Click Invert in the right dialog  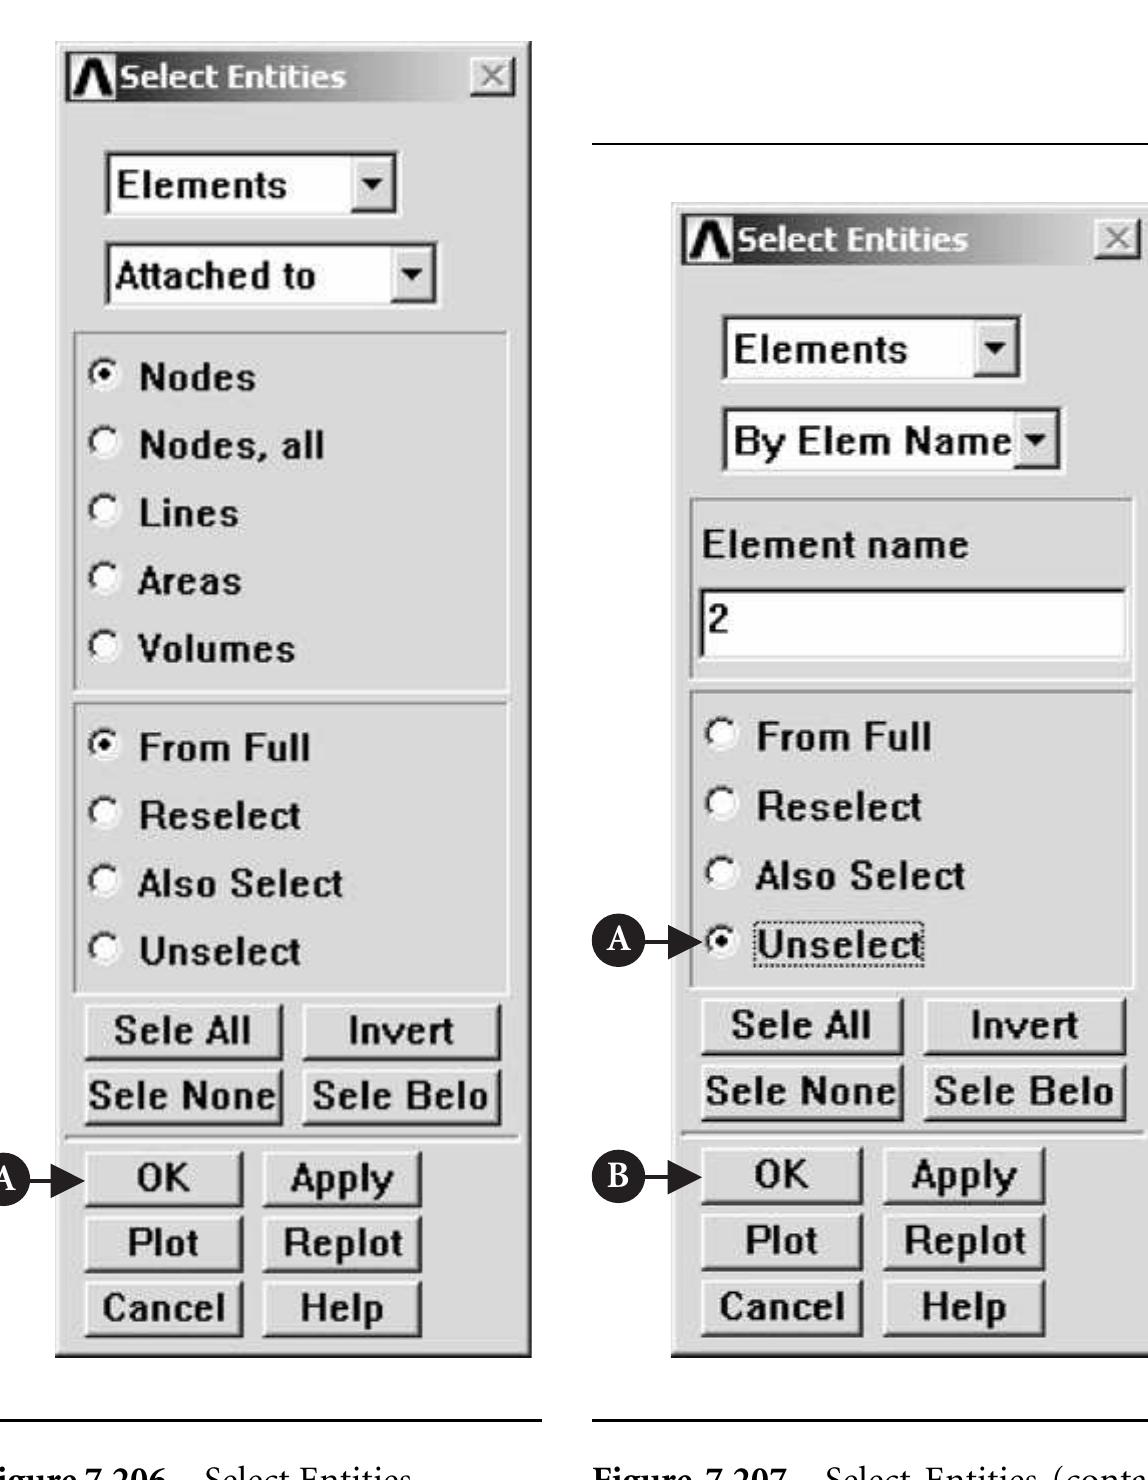pos(1023,1026)
